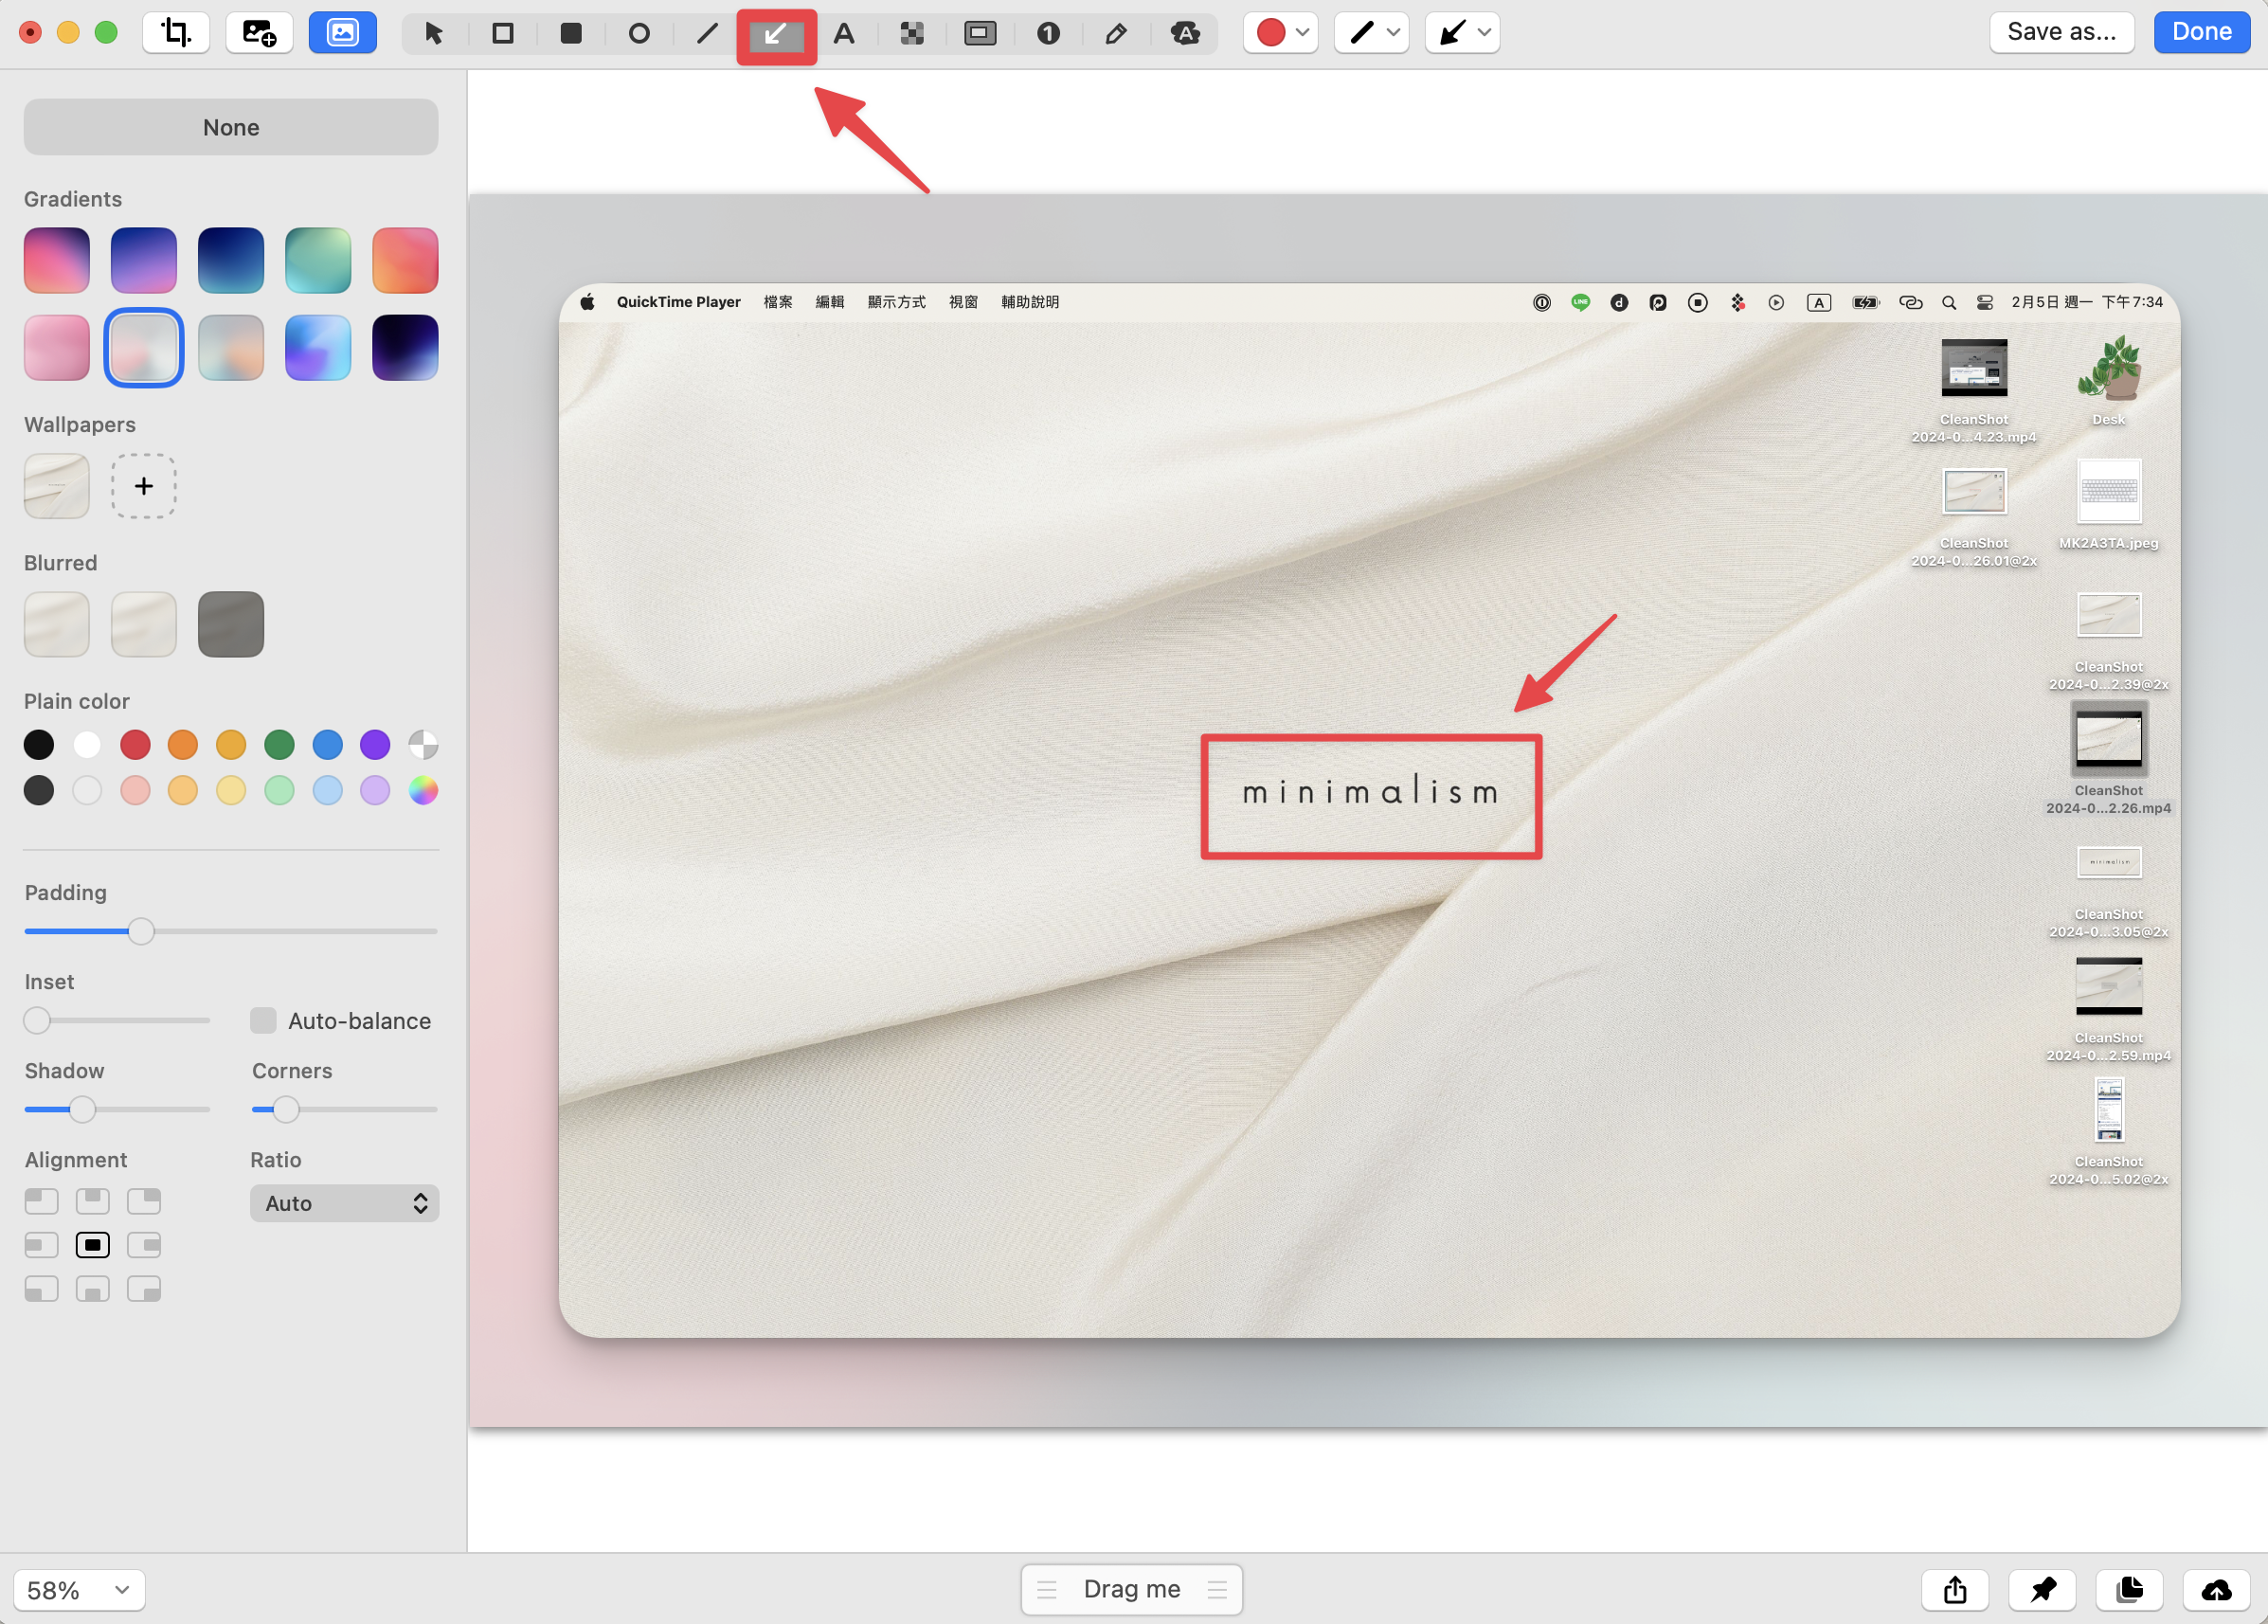Click the LINE menu bar icon
The height and width of the screenshot is (1624, 2268).
click(x=1580, y=302)
